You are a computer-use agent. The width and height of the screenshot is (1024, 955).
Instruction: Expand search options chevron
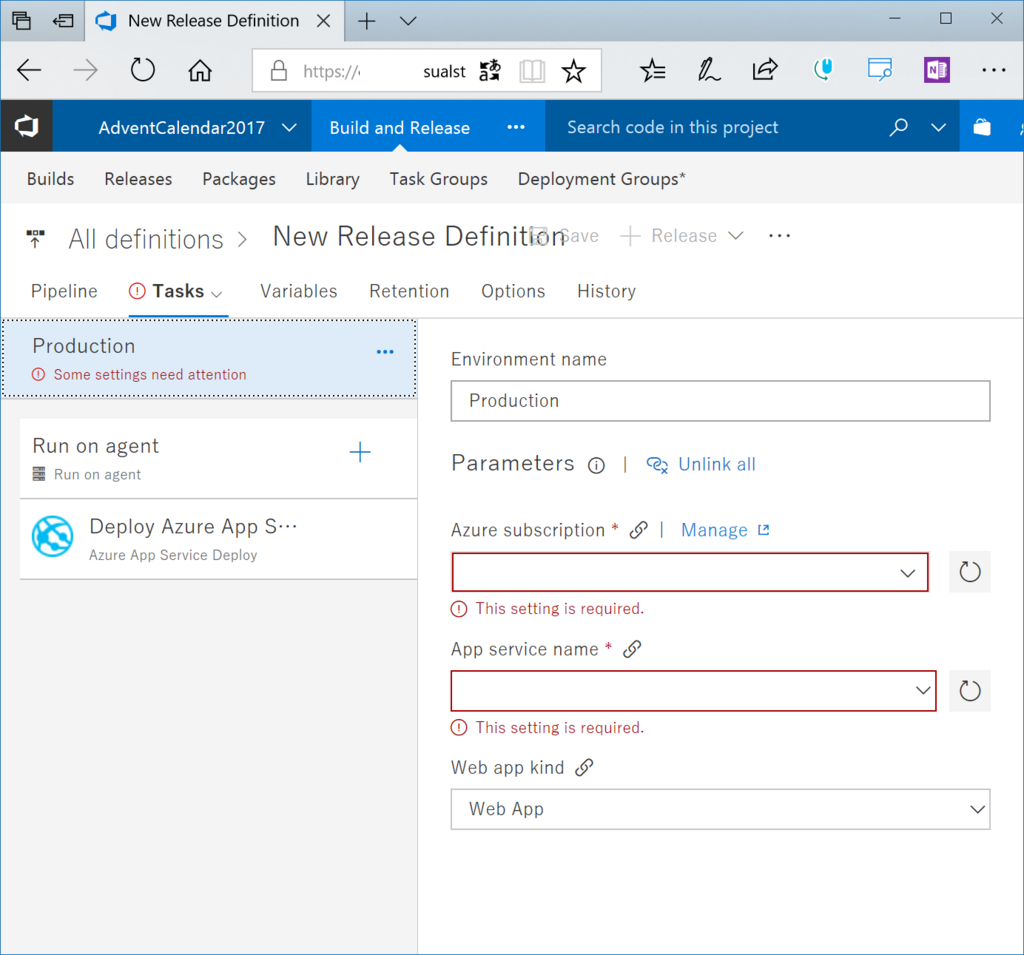point(938,127)
